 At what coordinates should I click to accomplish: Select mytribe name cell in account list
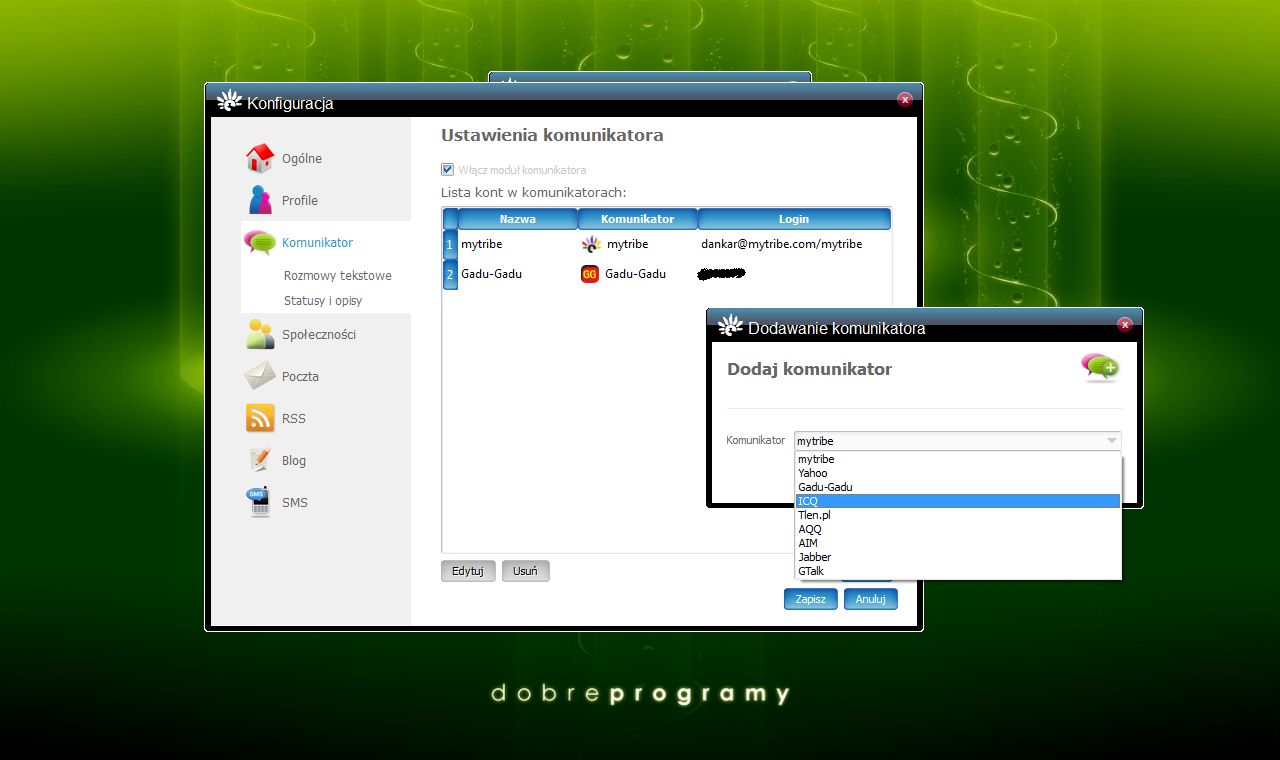(x=518, y=244)
